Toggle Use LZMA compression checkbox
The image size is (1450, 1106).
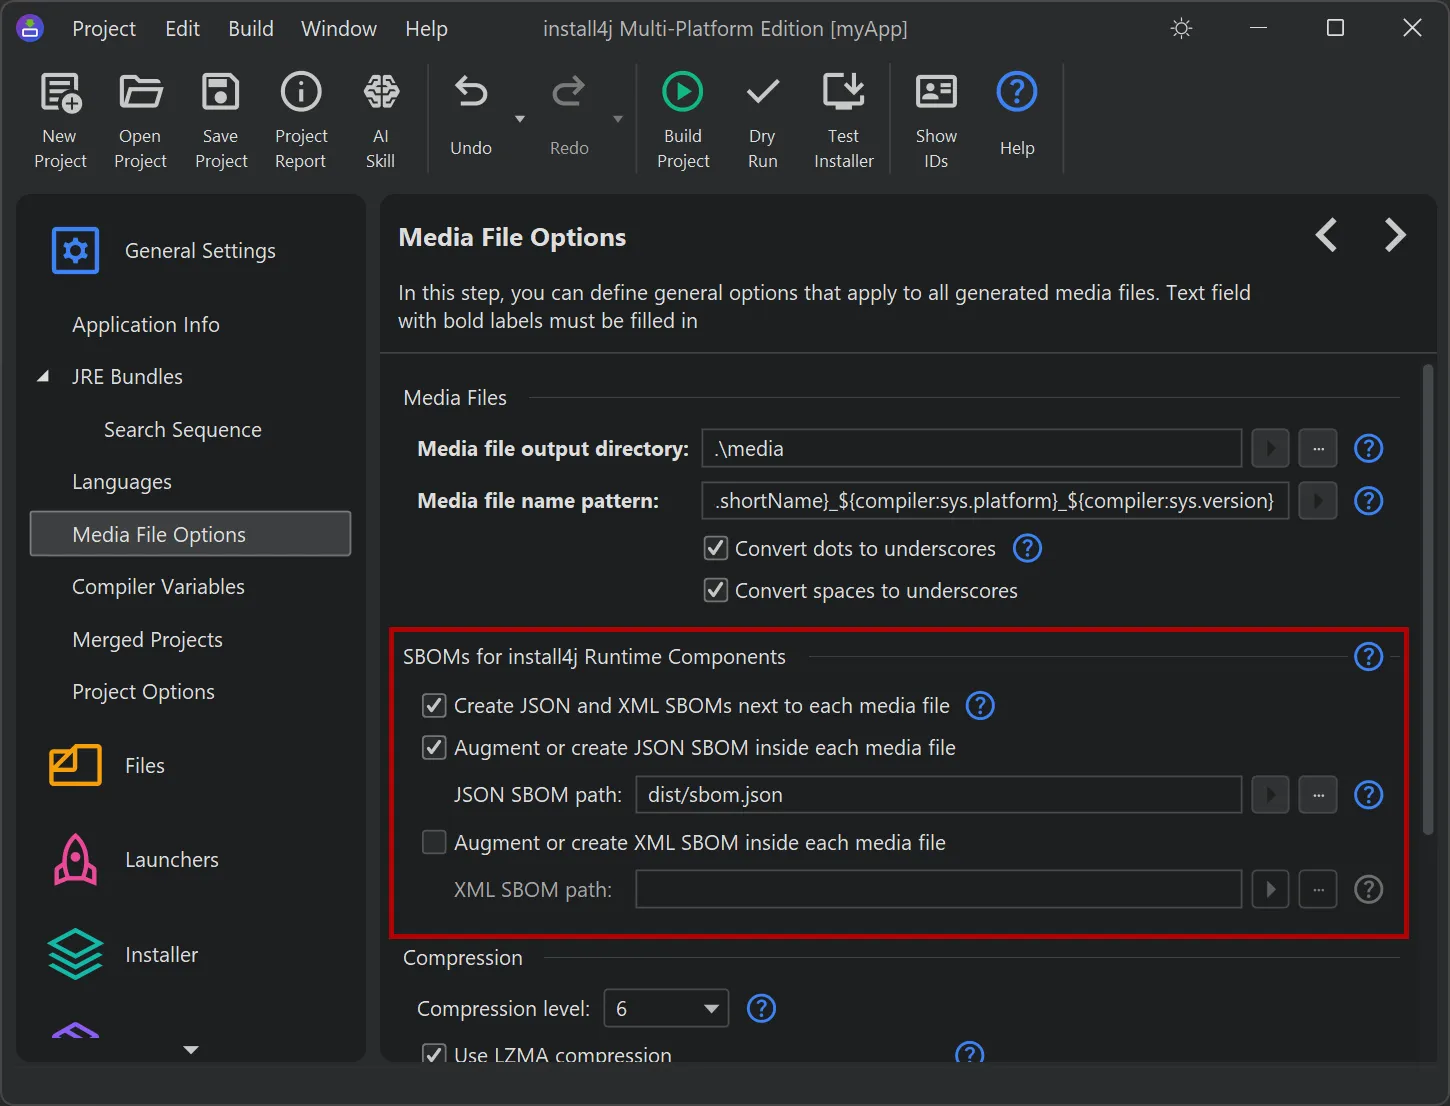tap(434, 1054)
